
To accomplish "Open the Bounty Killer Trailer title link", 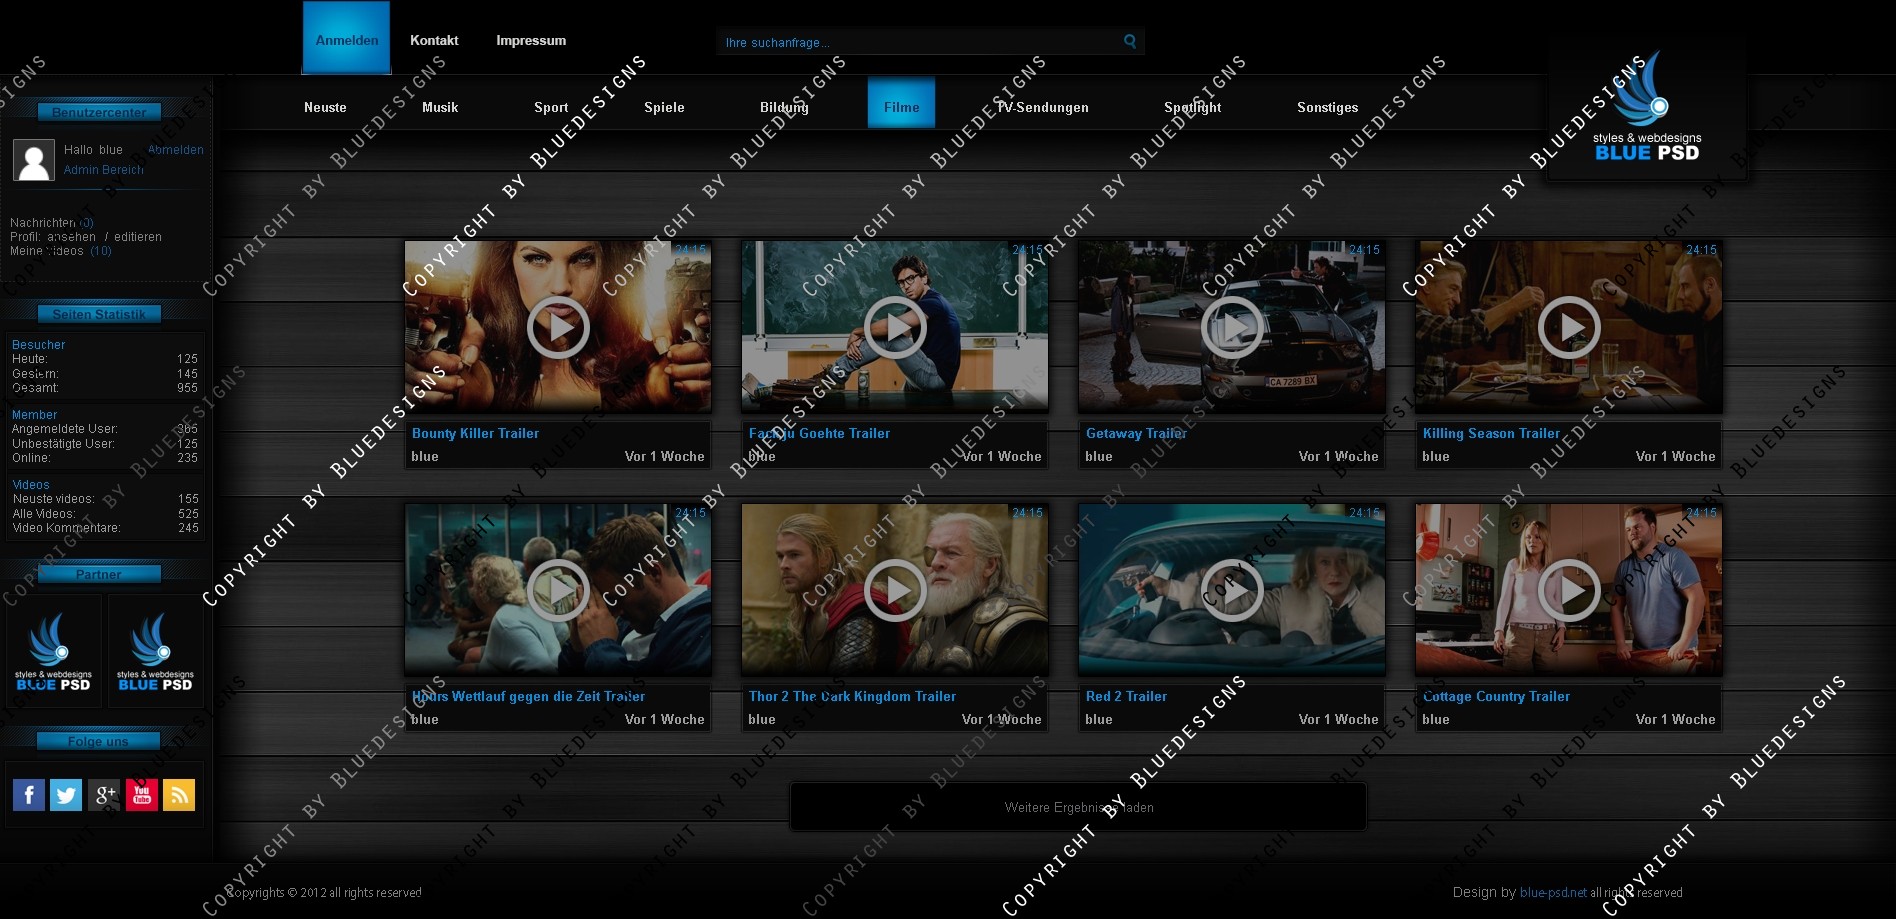I will tap(475, 433).
